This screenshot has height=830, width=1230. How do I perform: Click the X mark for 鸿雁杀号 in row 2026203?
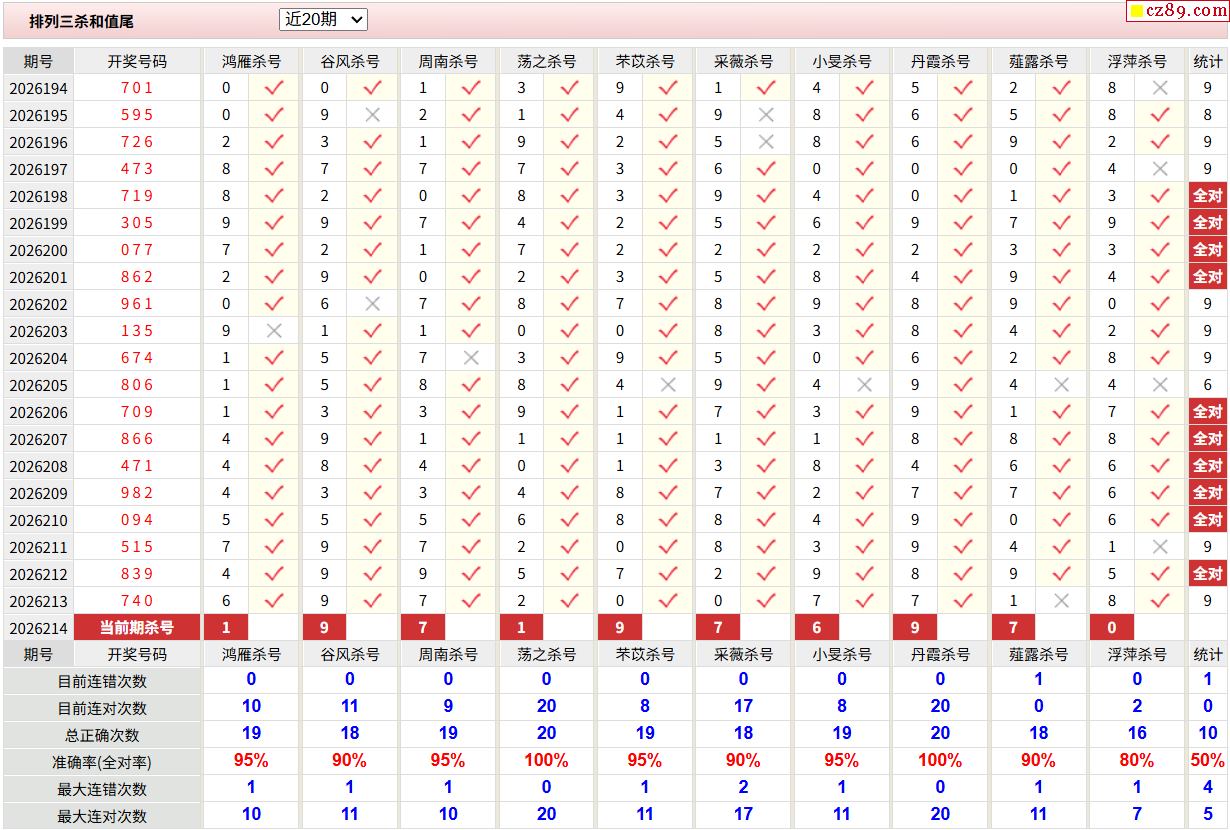coord(274,331)
